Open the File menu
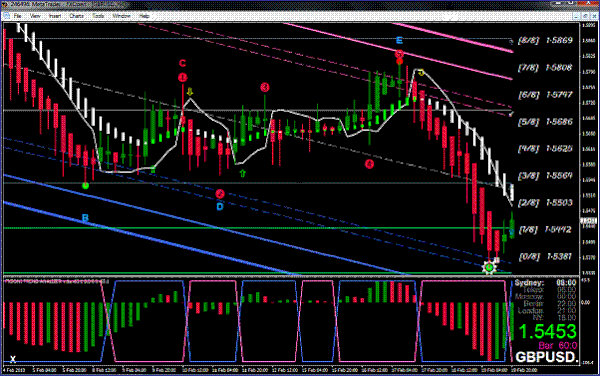 [18, 16]
